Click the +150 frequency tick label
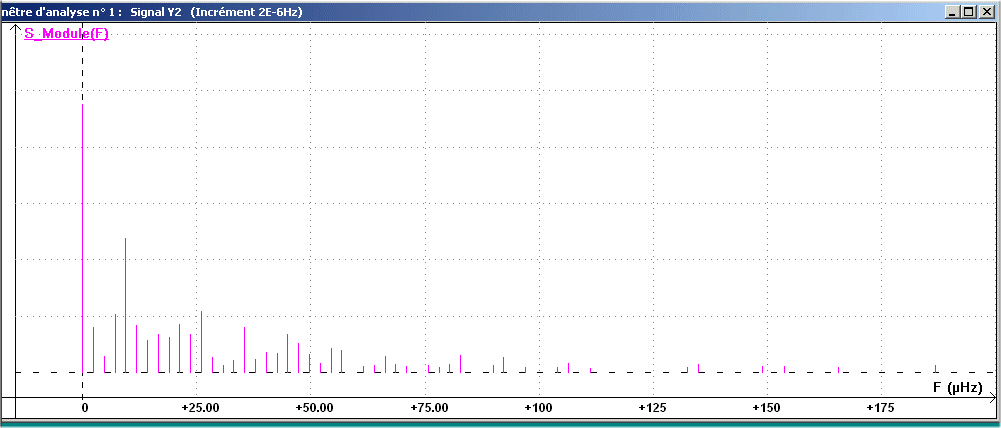The height and width of the screenshot is (428, 1001). coord(766,409)
